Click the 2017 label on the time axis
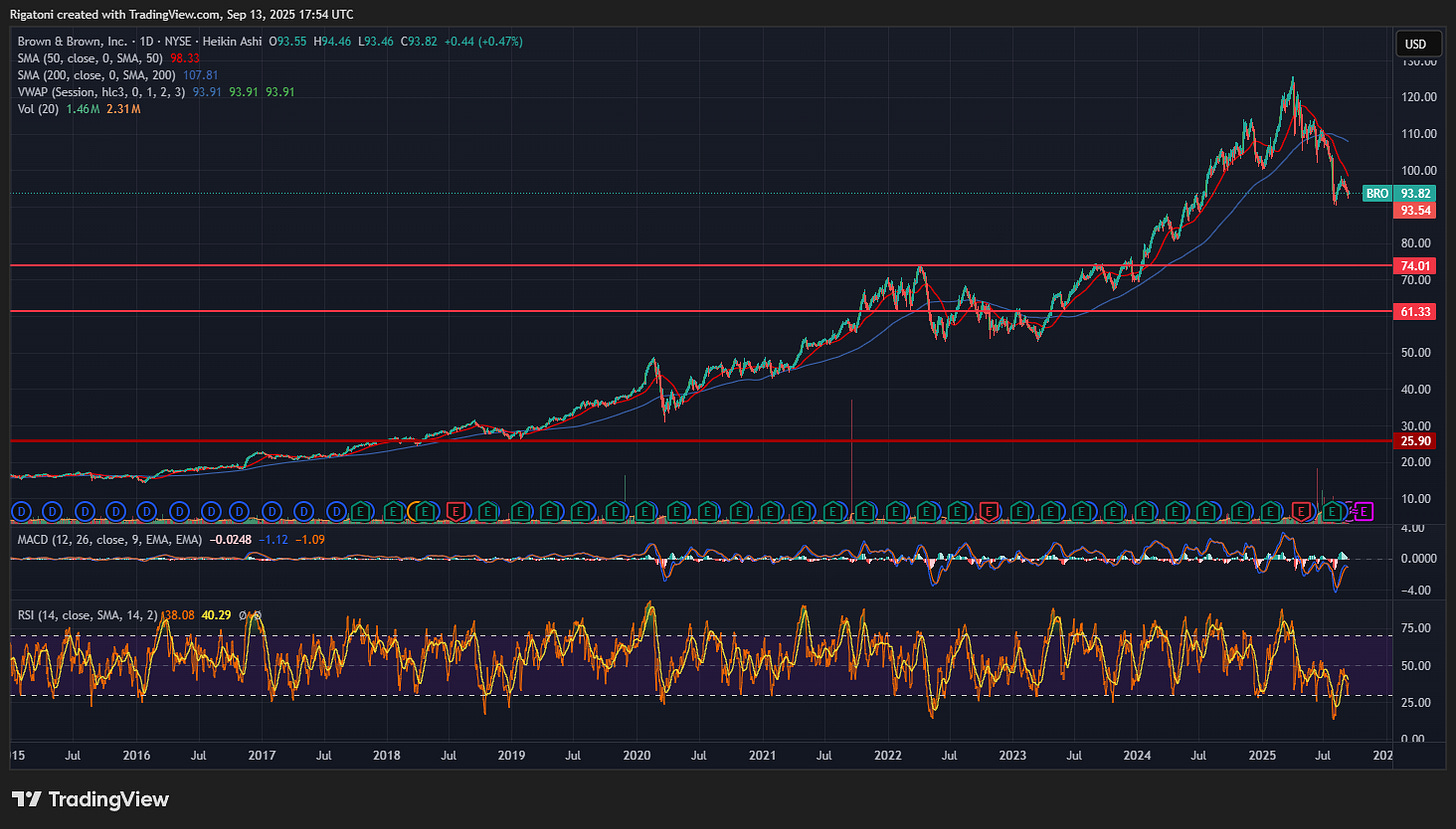 (262, 757)
